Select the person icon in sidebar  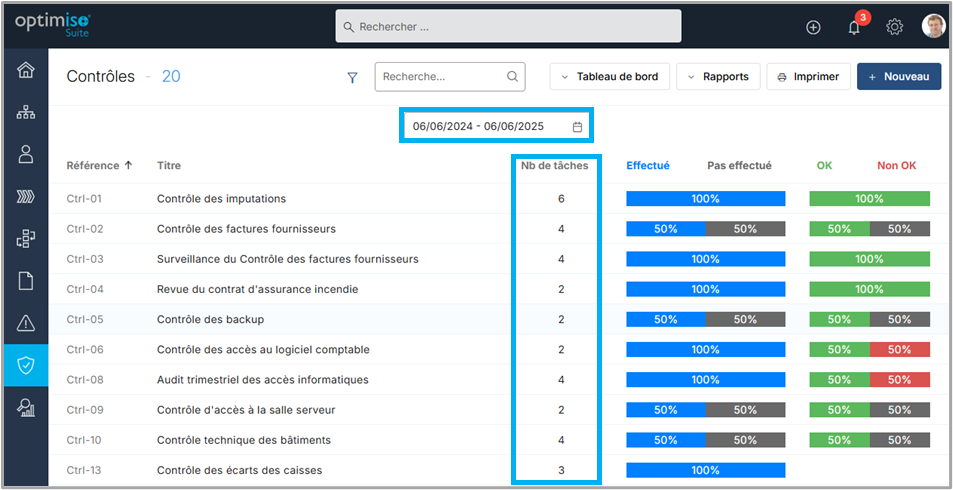[25, 154]
